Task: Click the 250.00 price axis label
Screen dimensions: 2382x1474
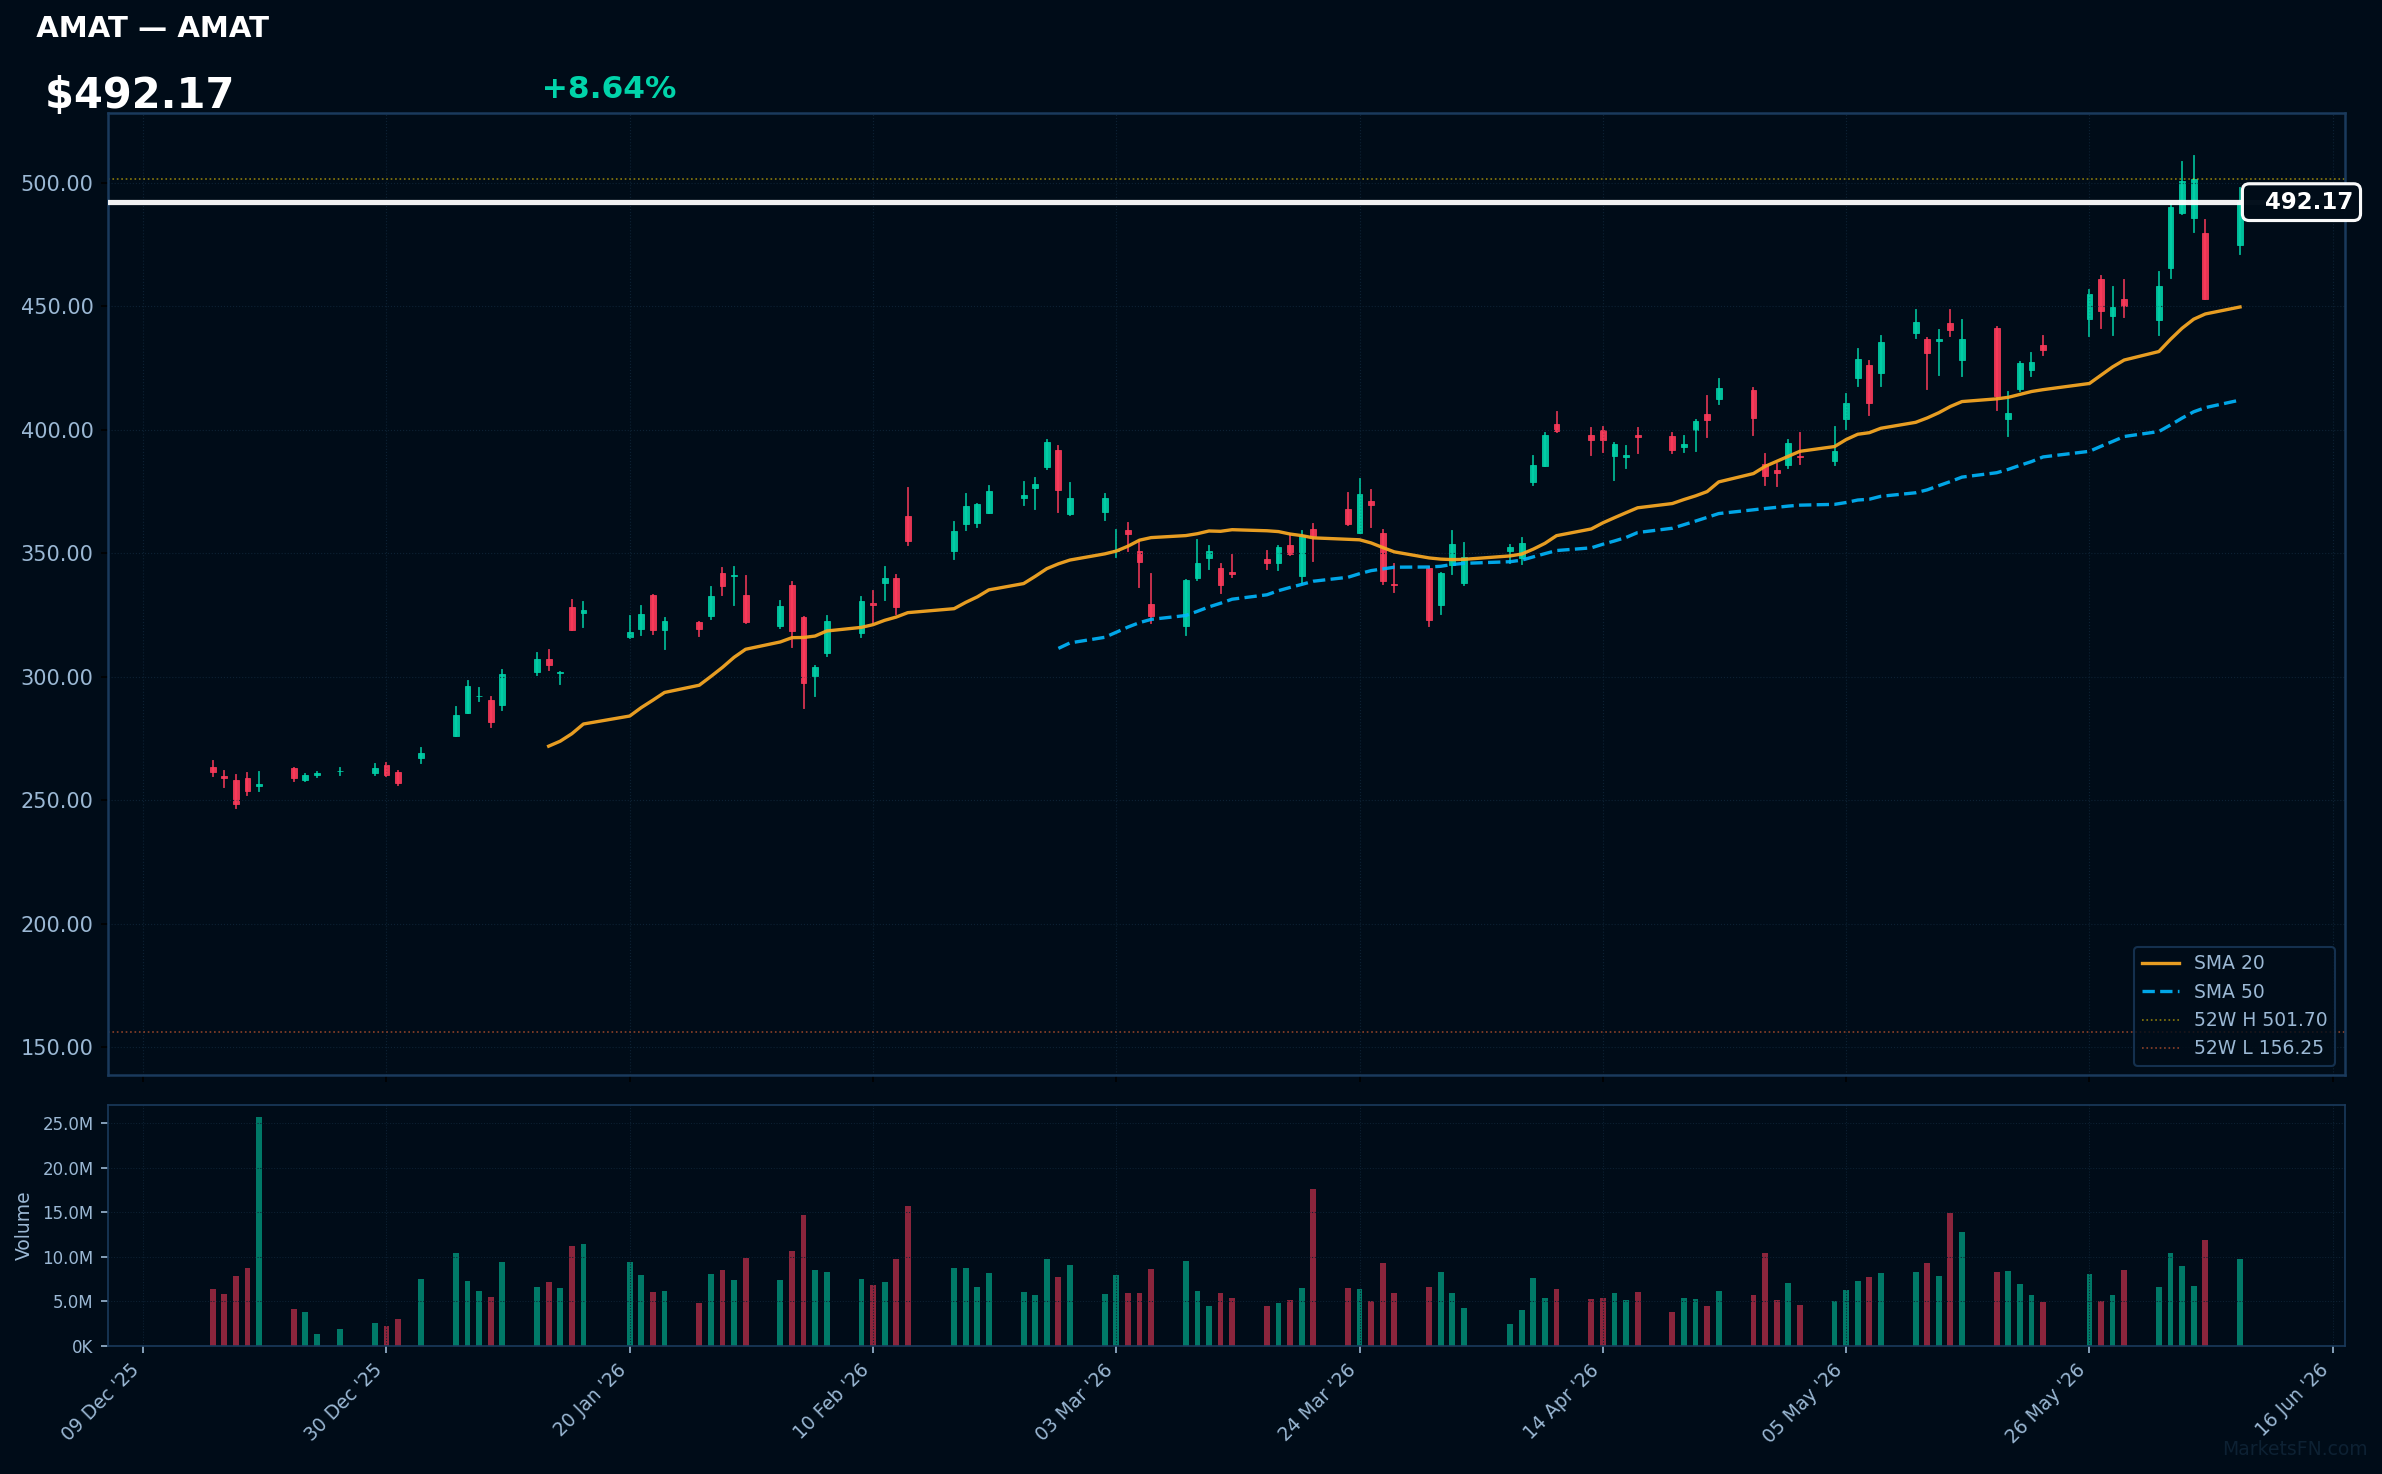Action: click(57, 801)
